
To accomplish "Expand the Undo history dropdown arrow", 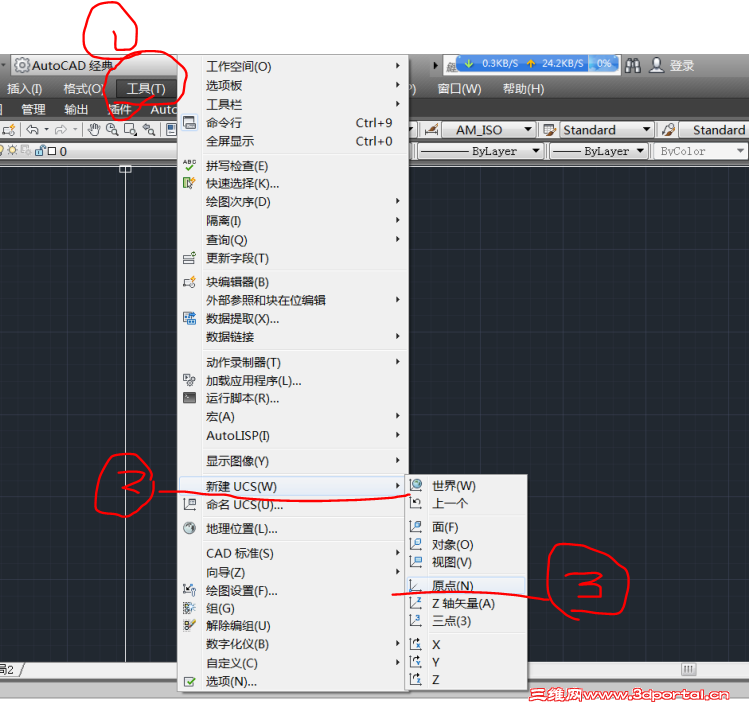I will [46, 129].
